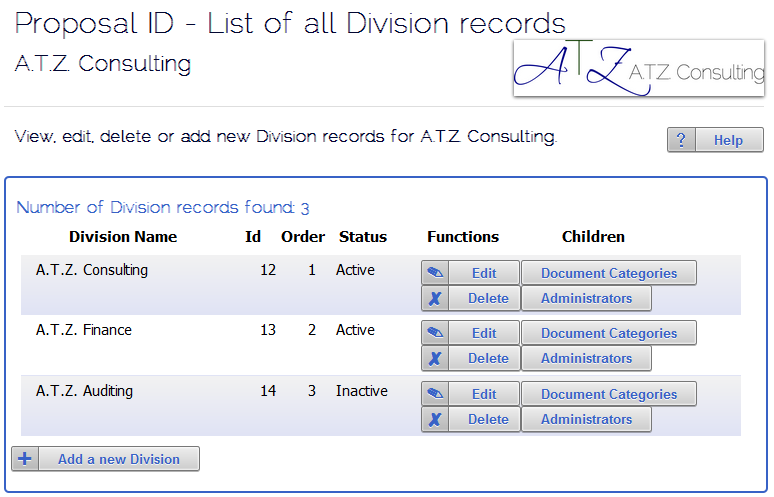Click the question mark help icon
This screenshot has height=497, width=774.
(681, 140)
